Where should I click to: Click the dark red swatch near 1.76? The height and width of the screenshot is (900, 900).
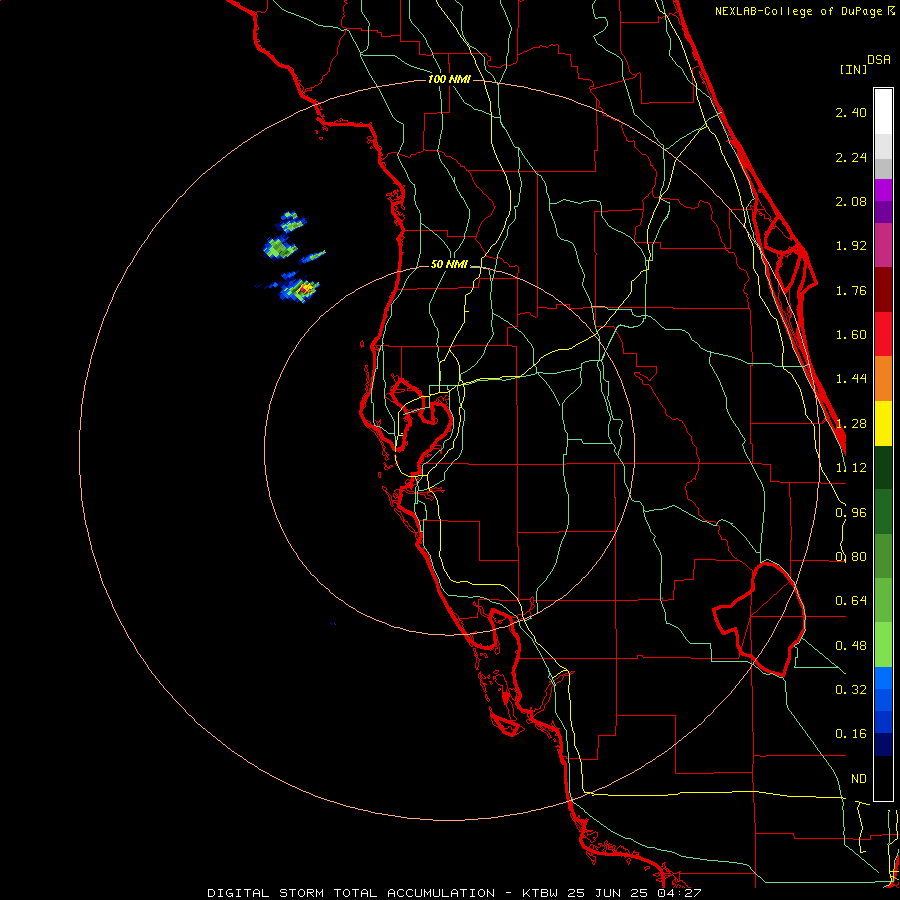point(883,290)
